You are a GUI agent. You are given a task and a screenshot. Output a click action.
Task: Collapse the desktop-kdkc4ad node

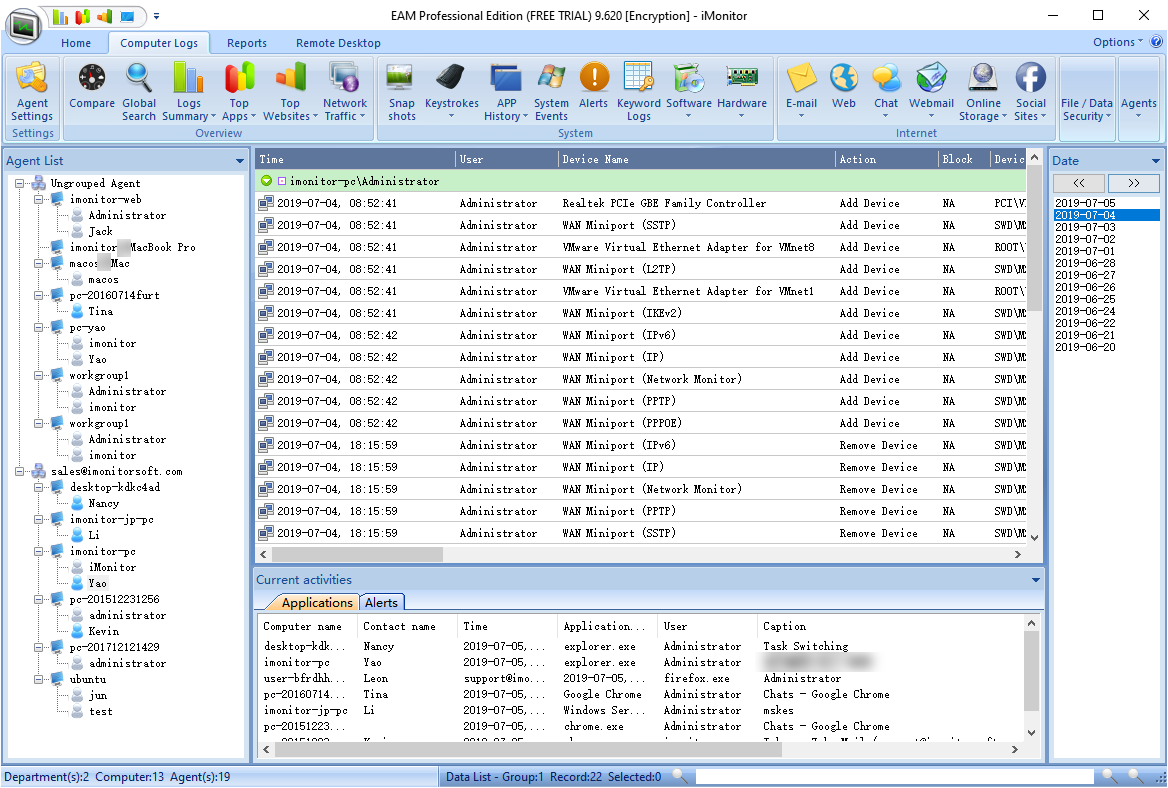(x=39, y=487)
